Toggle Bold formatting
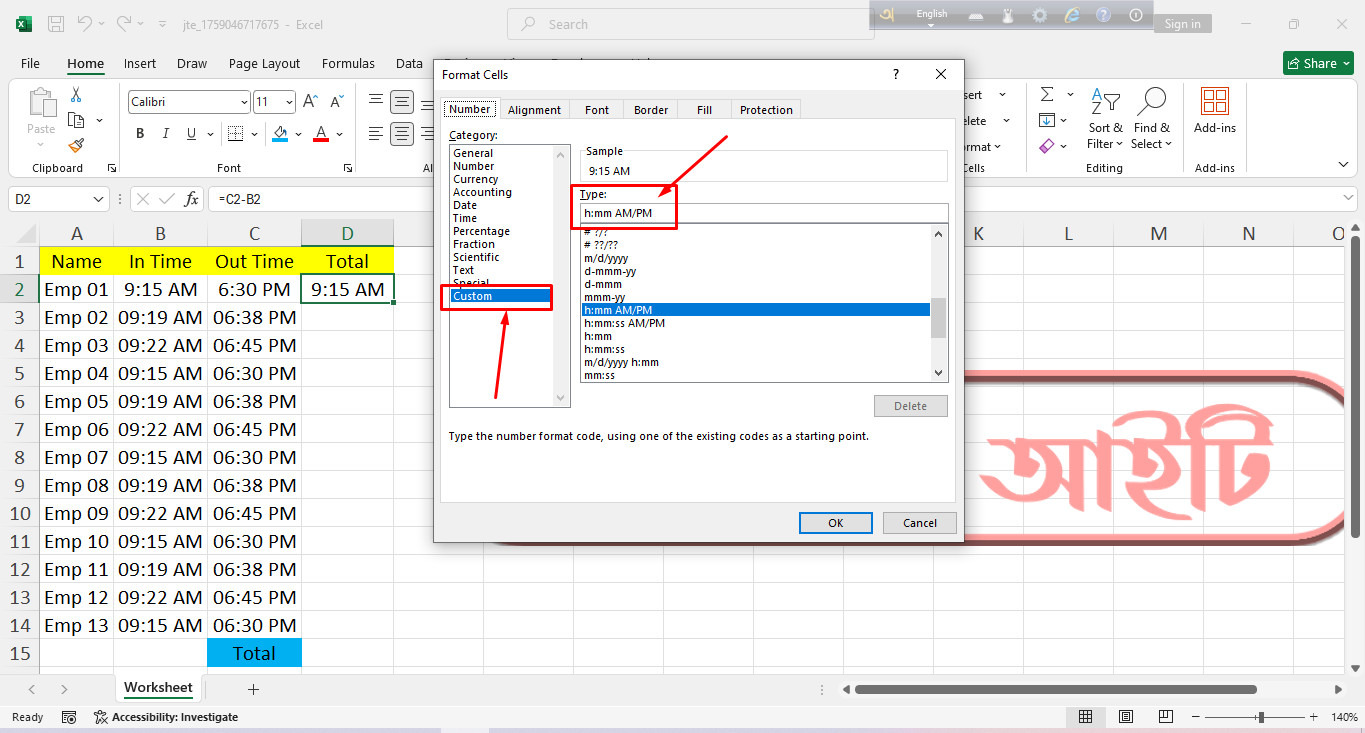Viewport: 1365px width, 733px height. [x=140, y=134]
